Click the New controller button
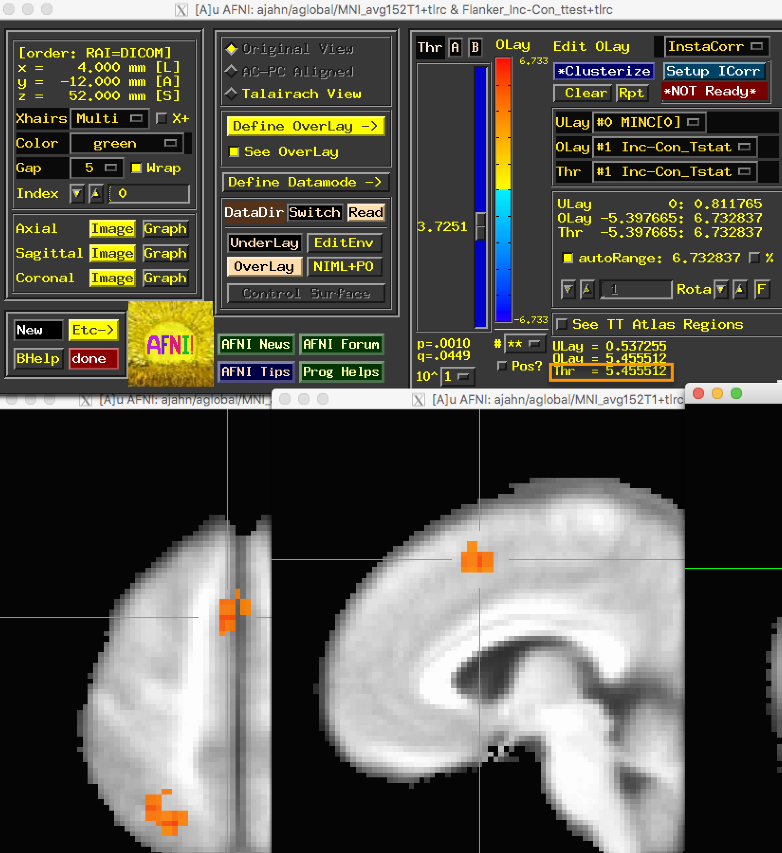 coord(38,330)
